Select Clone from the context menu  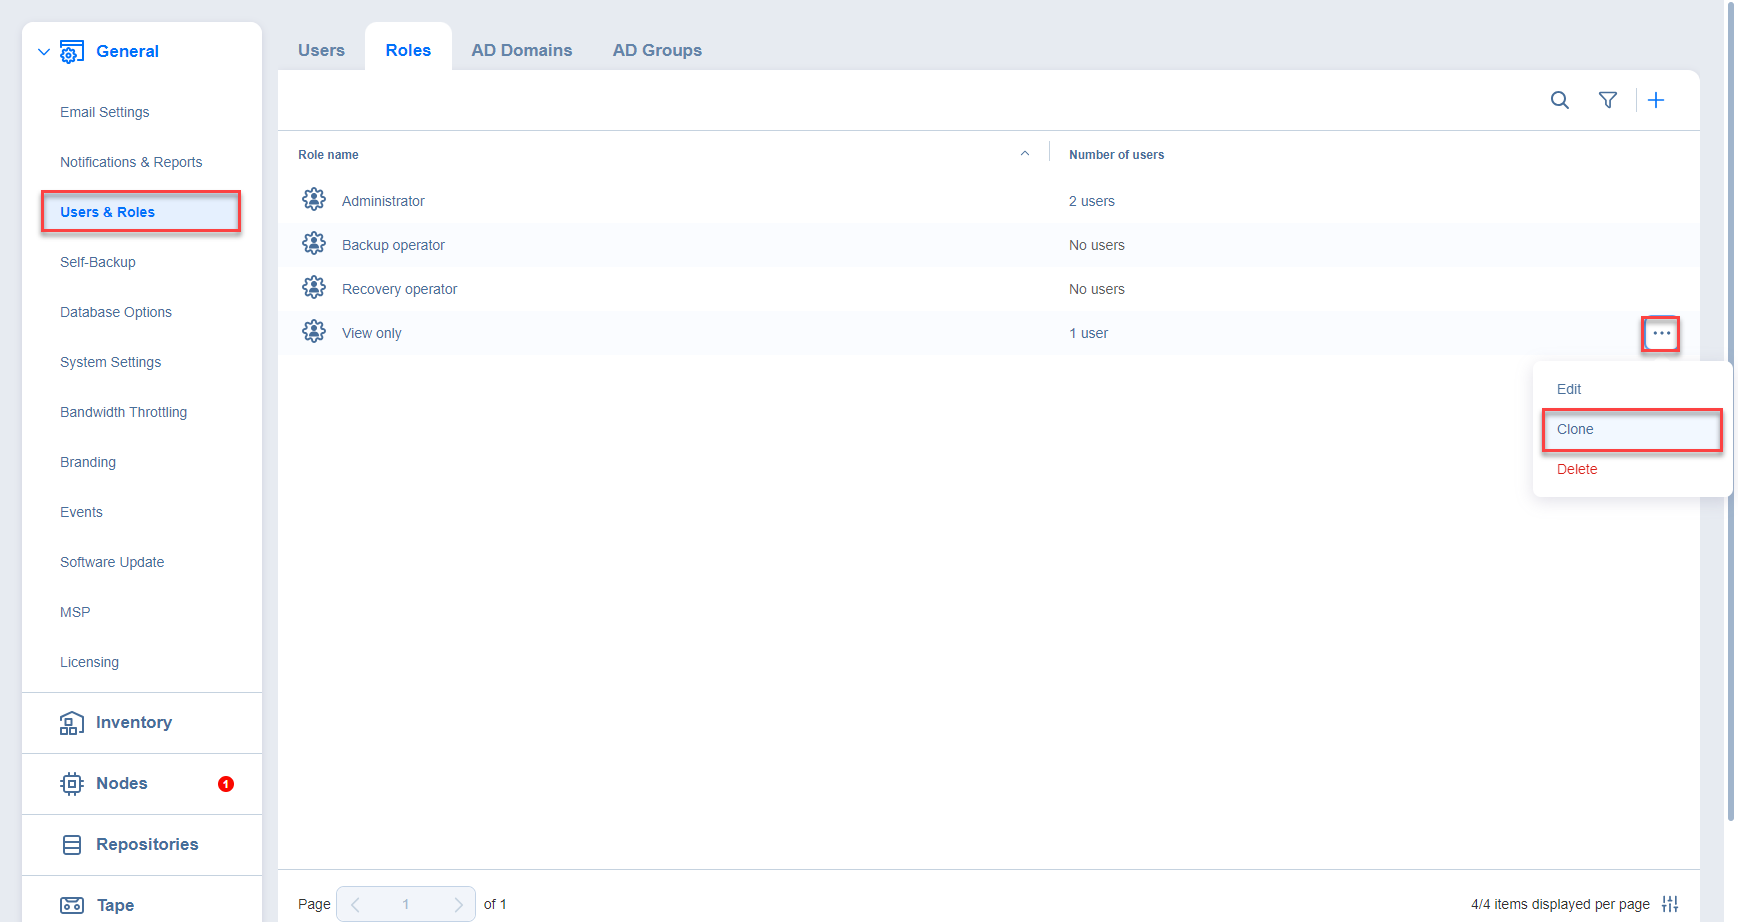(x=1575, y=429)
